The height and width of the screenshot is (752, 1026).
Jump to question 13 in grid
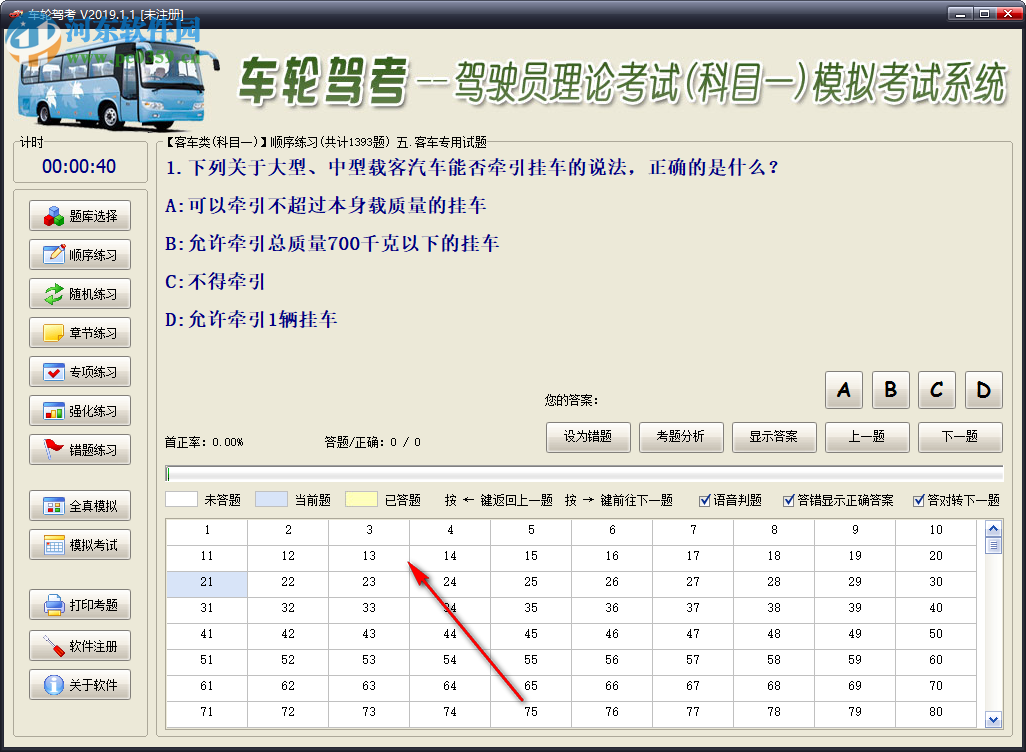[x=369, y=558]
